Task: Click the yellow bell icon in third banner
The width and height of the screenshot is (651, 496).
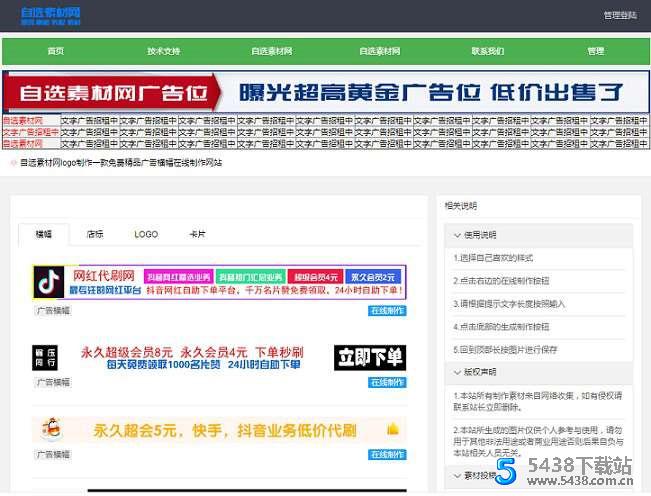Action: click(392, 429)
